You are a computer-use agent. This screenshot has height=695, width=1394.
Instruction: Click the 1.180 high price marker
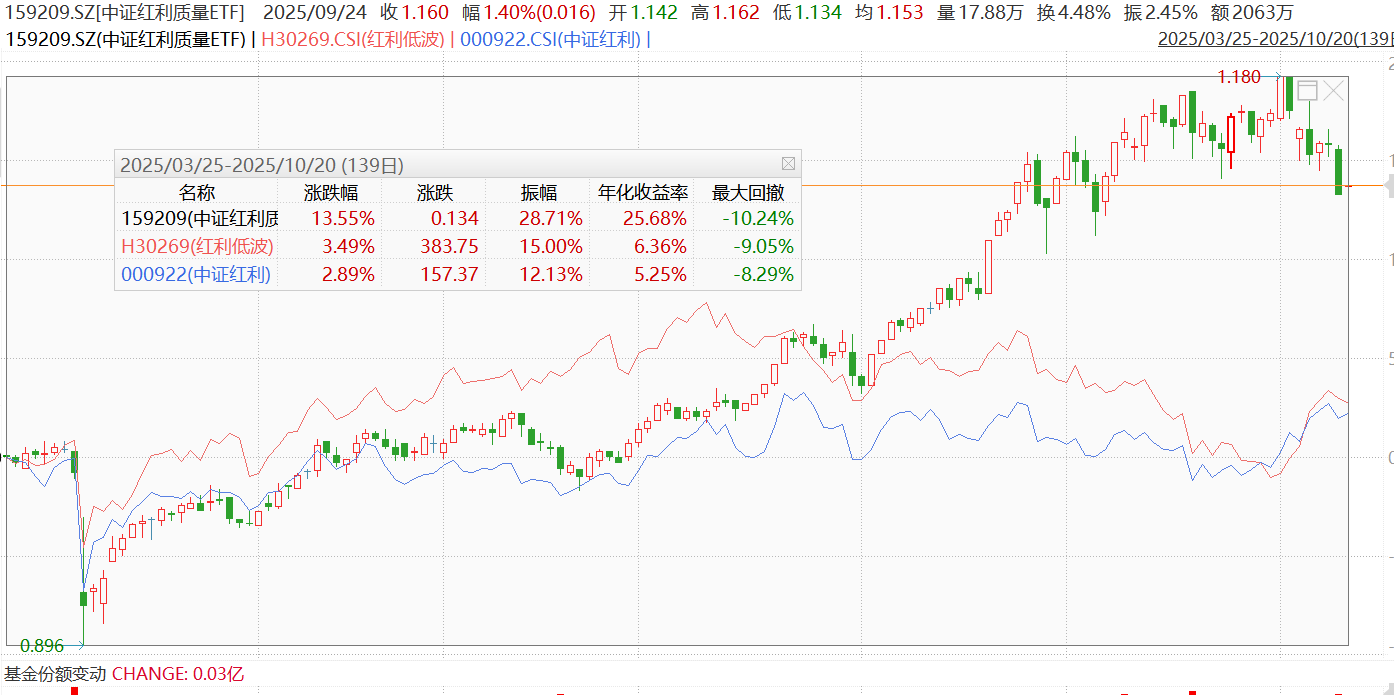point(1238,77)
